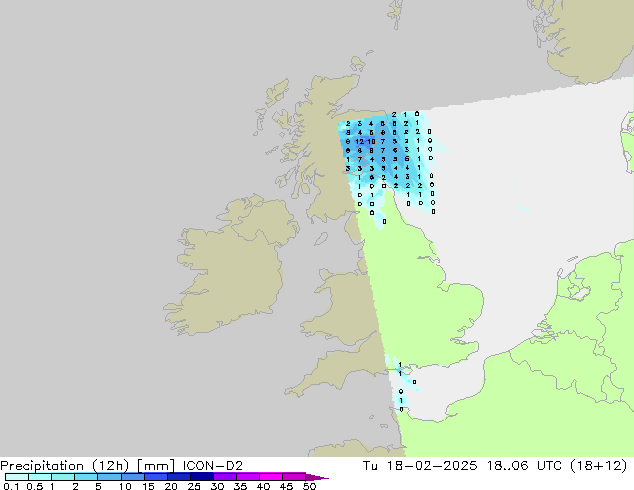The image size is (634, 490).
Task: Click the 'Precipitation (12h) [mm]' title text
Action: pos(87,466)
